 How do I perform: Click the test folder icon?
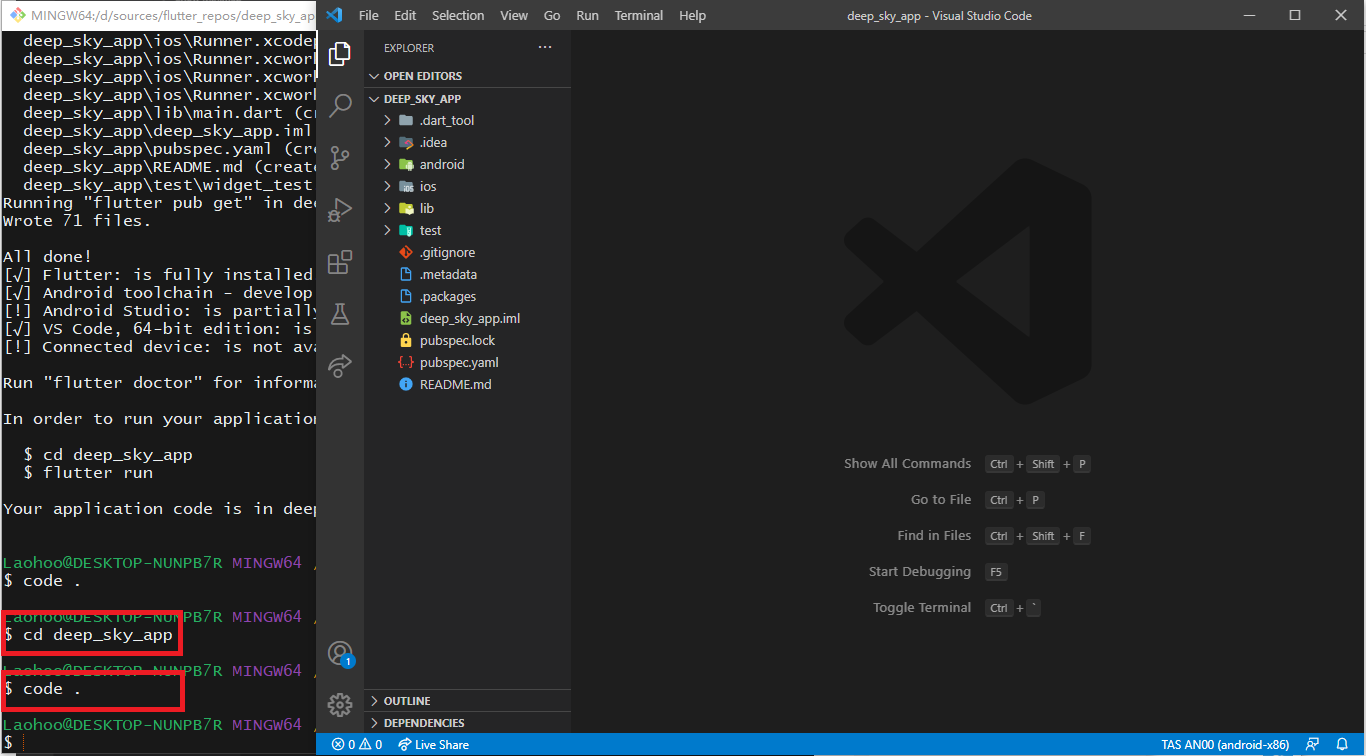(406, 230)
